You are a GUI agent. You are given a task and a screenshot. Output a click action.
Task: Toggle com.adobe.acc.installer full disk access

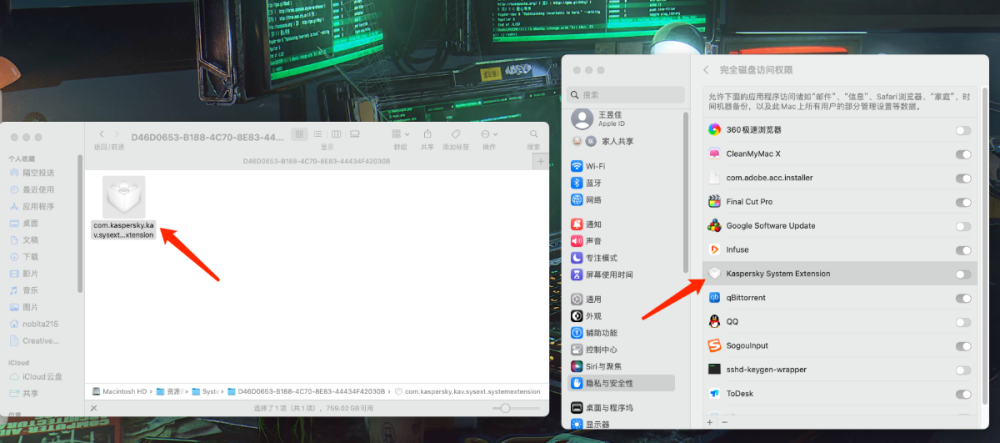click(963, 178)
